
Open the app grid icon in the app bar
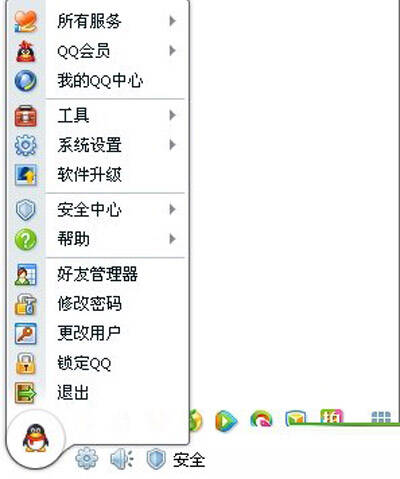[x=381, y=417]
